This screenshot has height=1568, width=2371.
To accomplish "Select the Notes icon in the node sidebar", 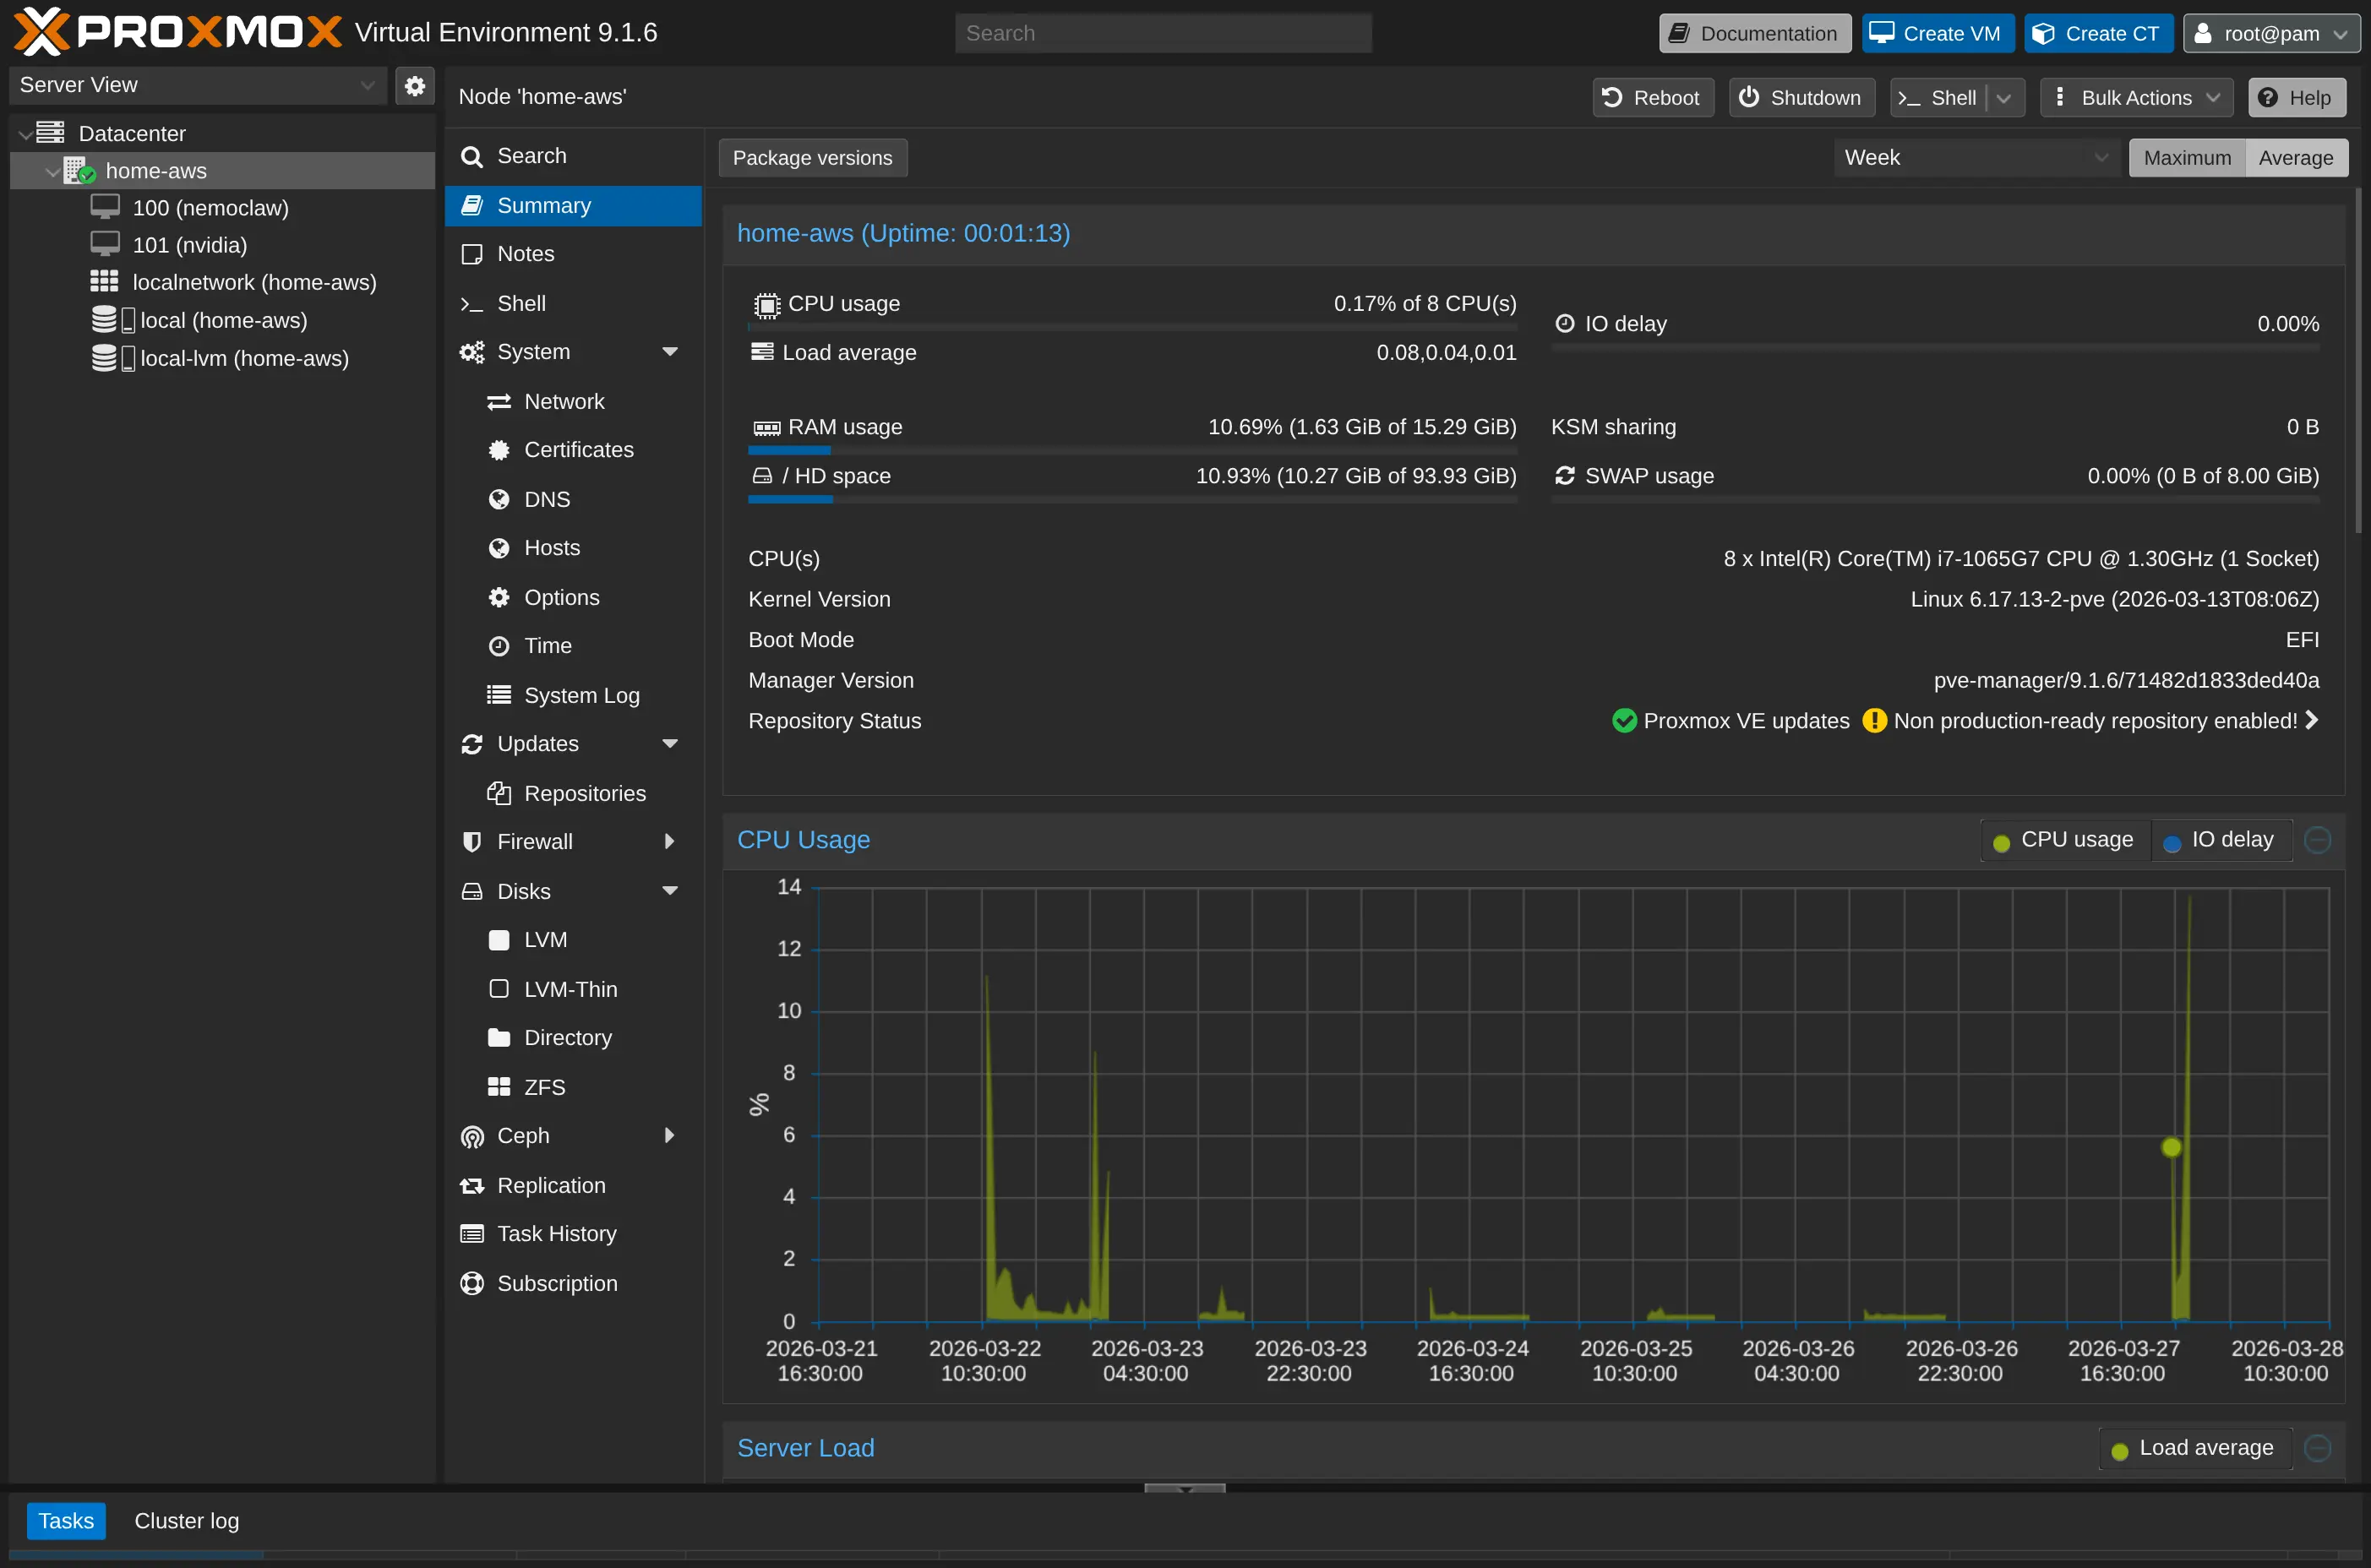I will [x=474, y=254].
